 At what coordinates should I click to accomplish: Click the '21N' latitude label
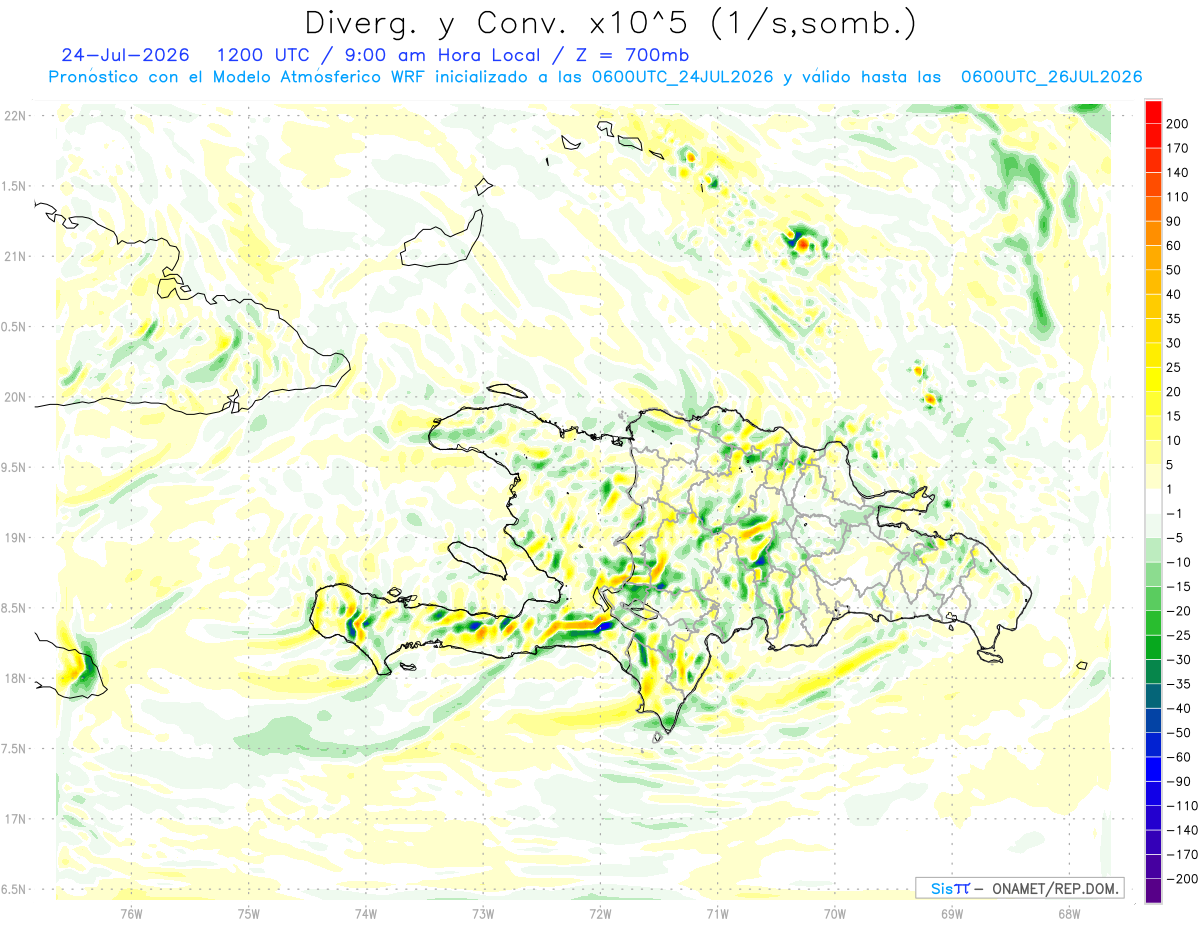pos(15,256)
